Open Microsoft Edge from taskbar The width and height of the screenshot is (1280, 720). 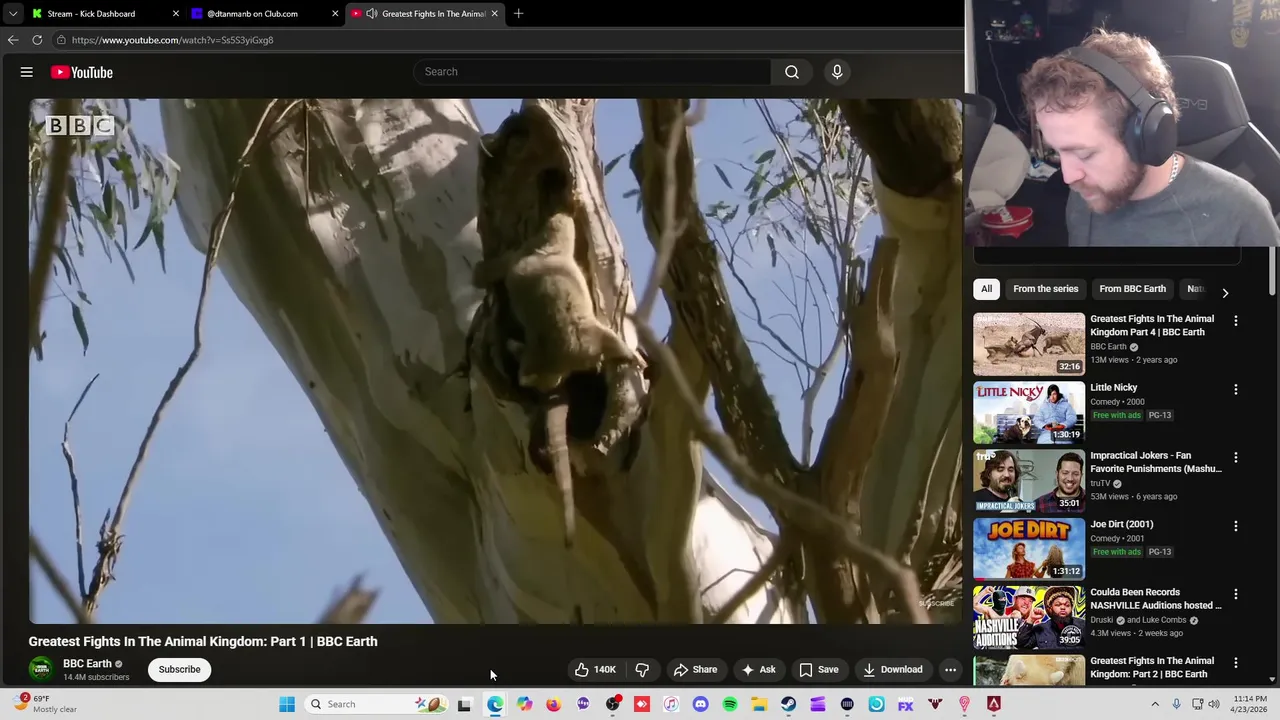[x=495, y=704]
